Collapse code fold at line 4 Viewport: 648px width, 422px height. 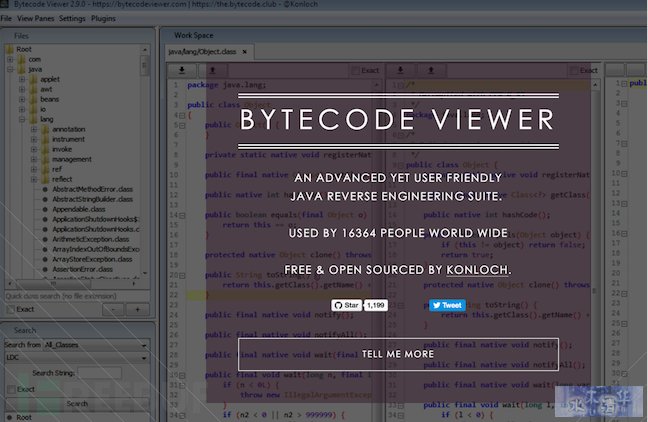pos(182,116)
